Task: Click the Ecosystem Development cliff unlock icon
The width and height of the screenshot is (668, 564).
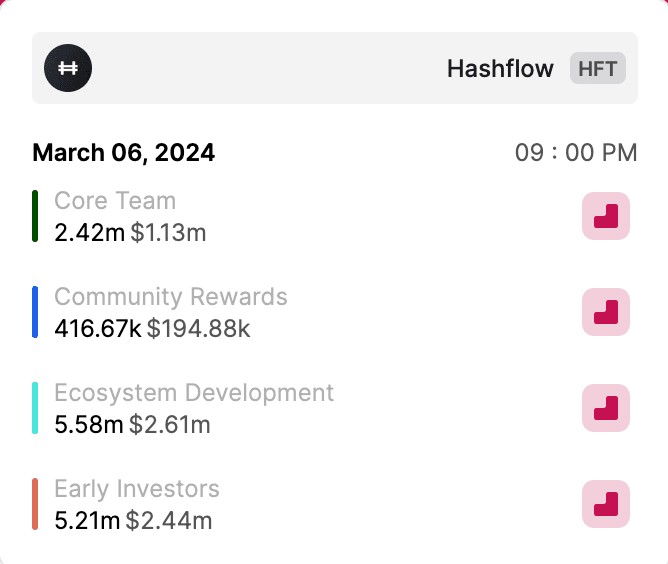Action: (606, 408)
